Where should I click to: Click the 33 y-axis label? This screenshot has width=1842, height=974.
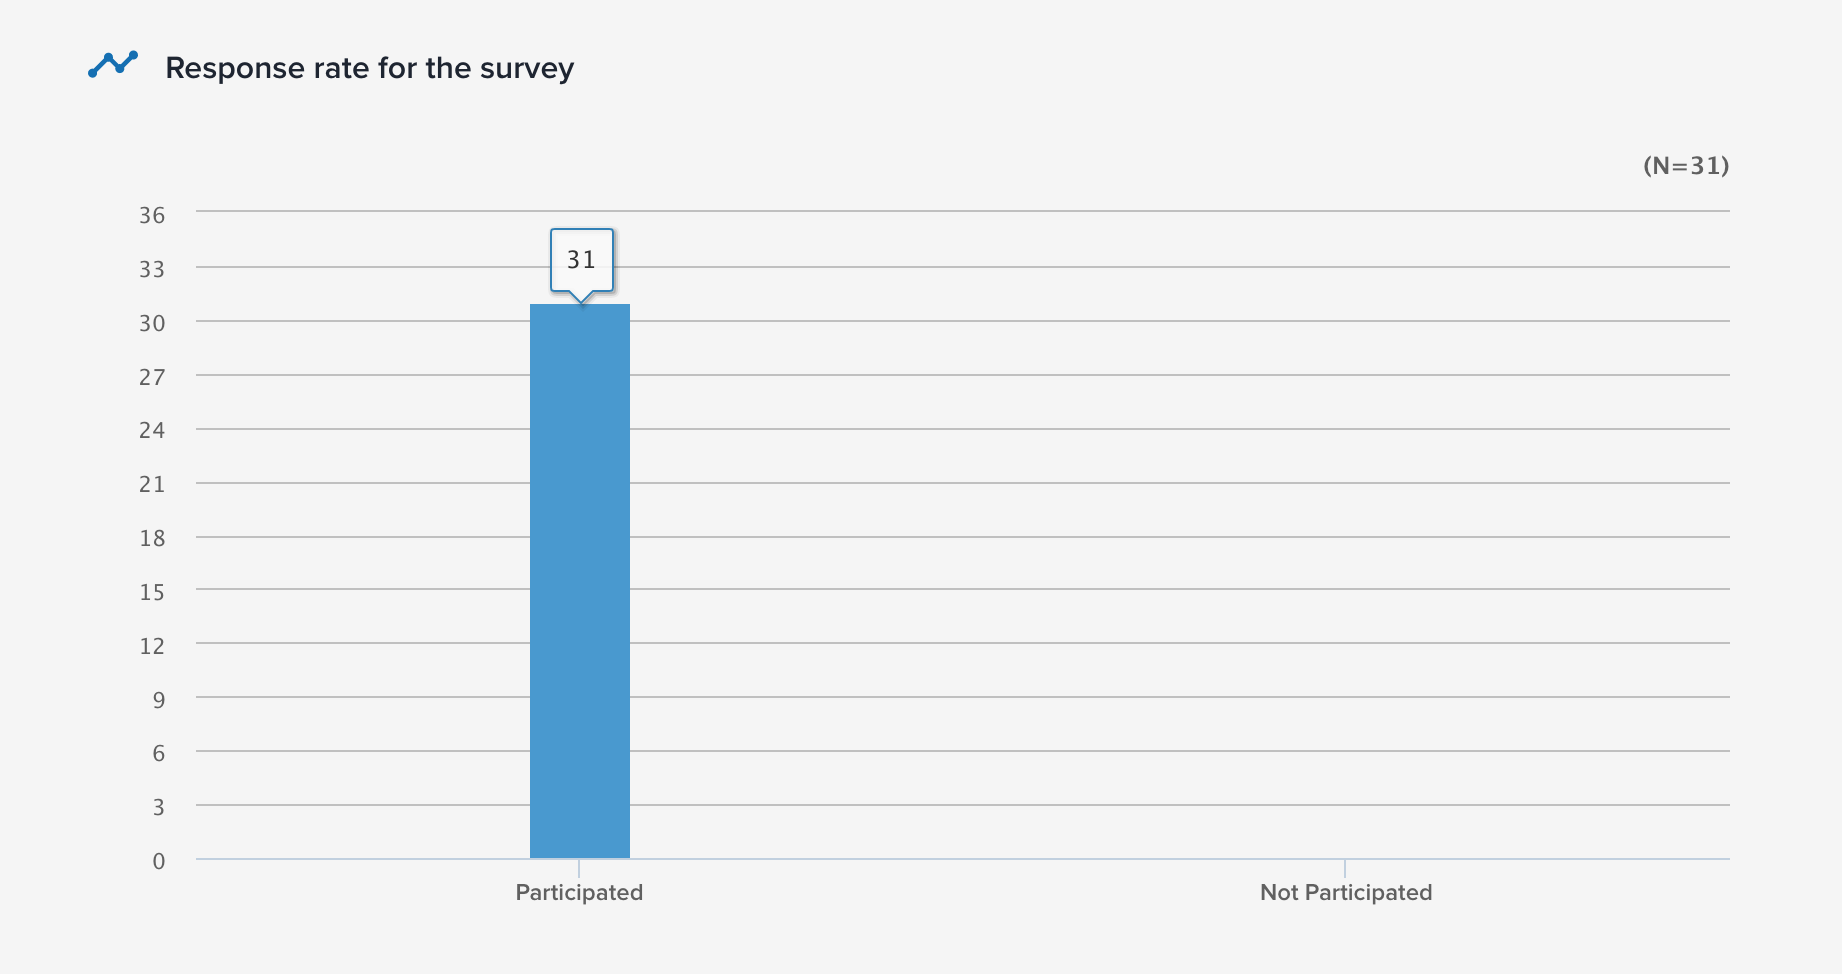(x=152, y=269)
